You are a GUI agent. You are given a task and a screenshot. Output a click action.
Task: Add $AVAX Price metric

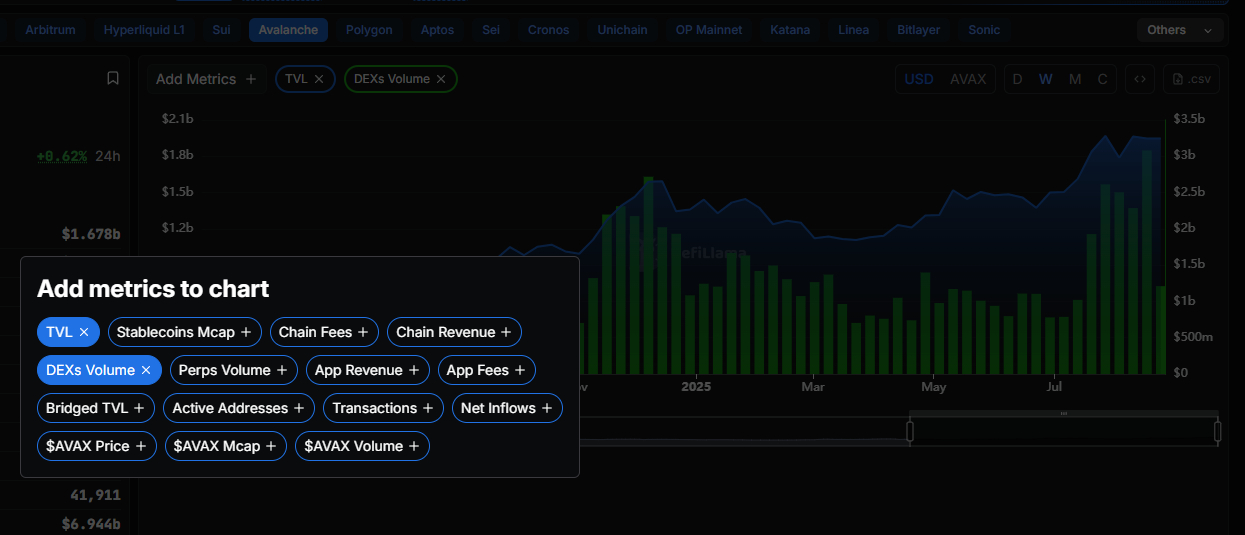97,446
